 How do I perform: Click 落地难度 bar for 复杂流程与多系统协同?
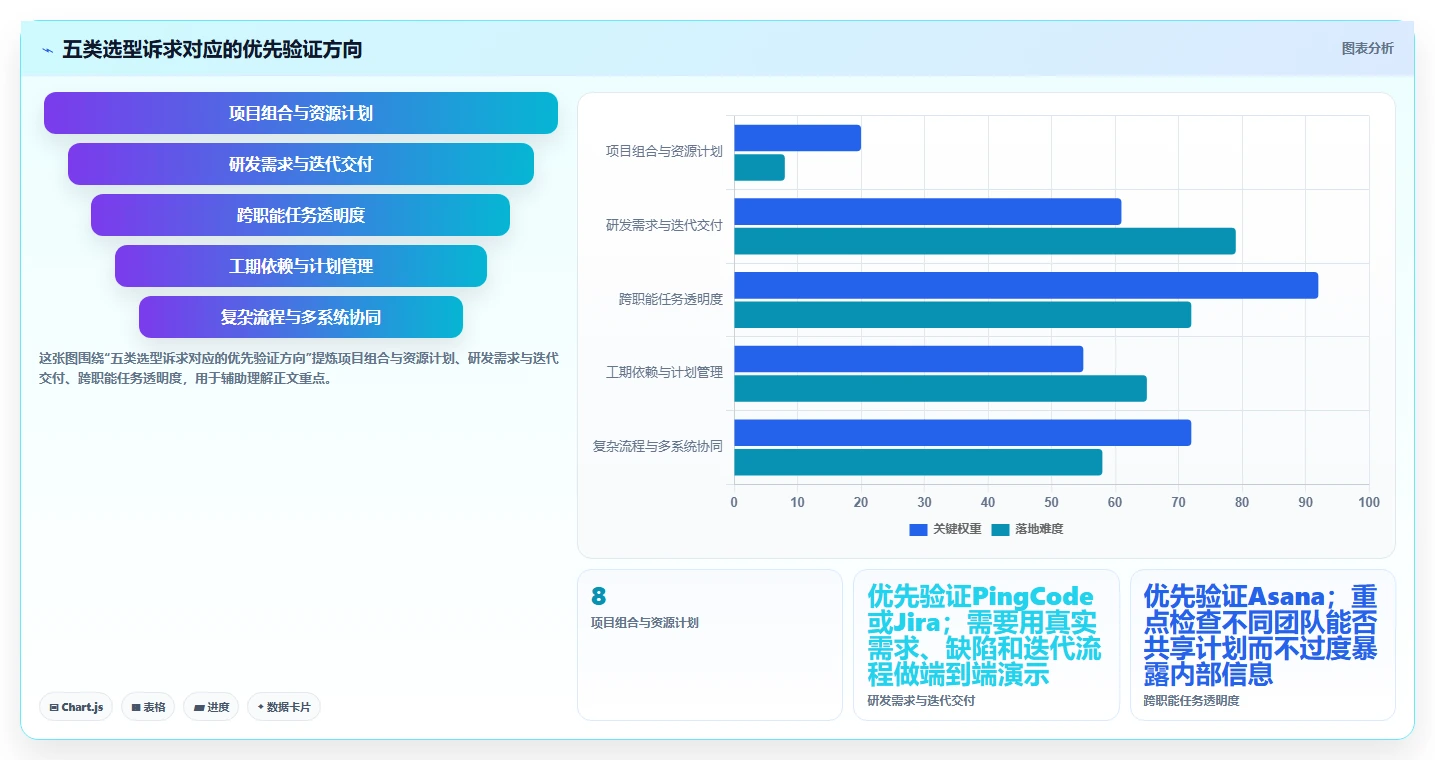click(x=918, y=462)
